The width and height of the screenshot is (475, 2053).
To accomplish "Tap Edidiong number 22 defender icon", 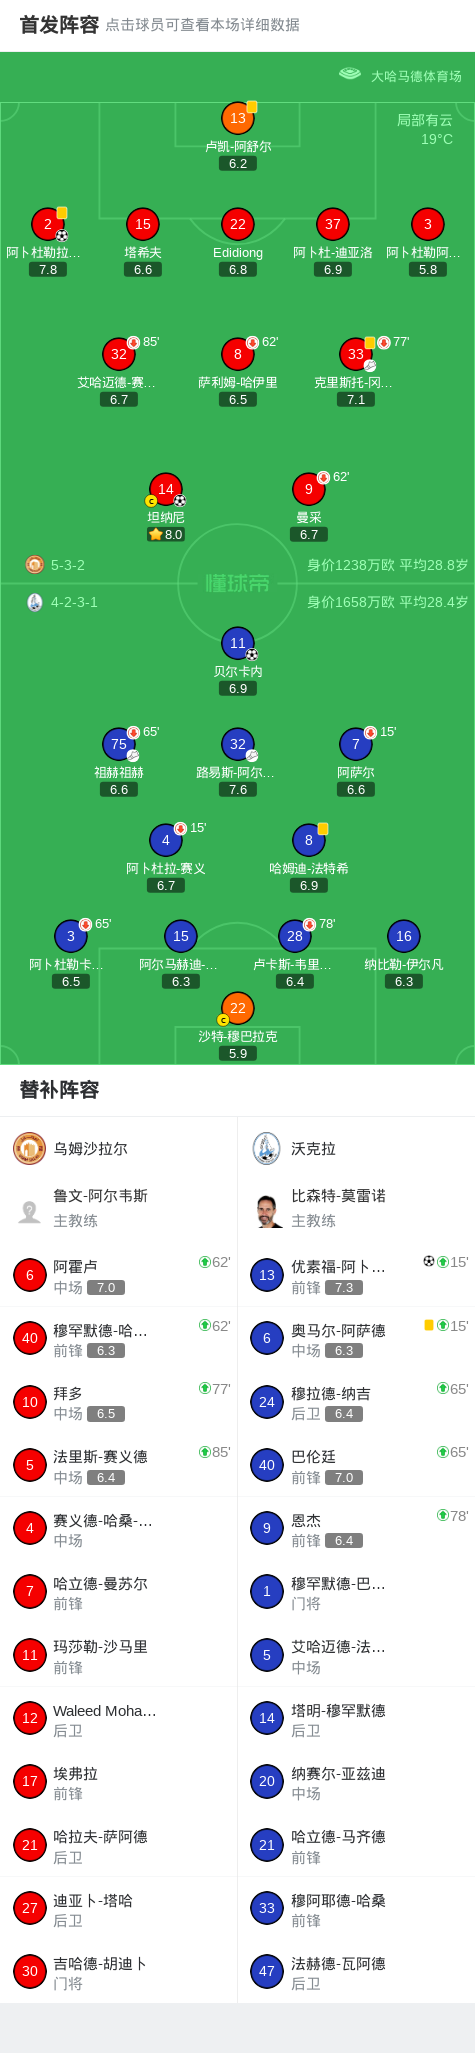I will tap(237, 224).
